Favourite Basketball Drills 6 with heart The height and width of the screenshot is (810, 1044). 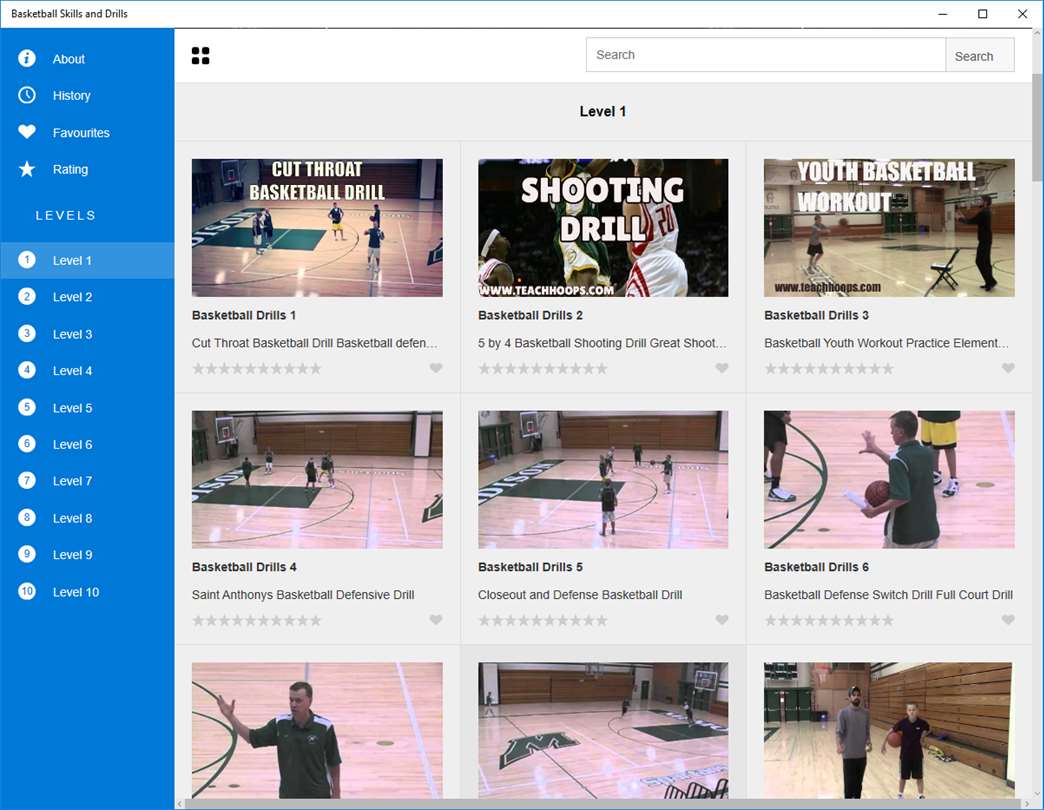(x=1008, y=620)
